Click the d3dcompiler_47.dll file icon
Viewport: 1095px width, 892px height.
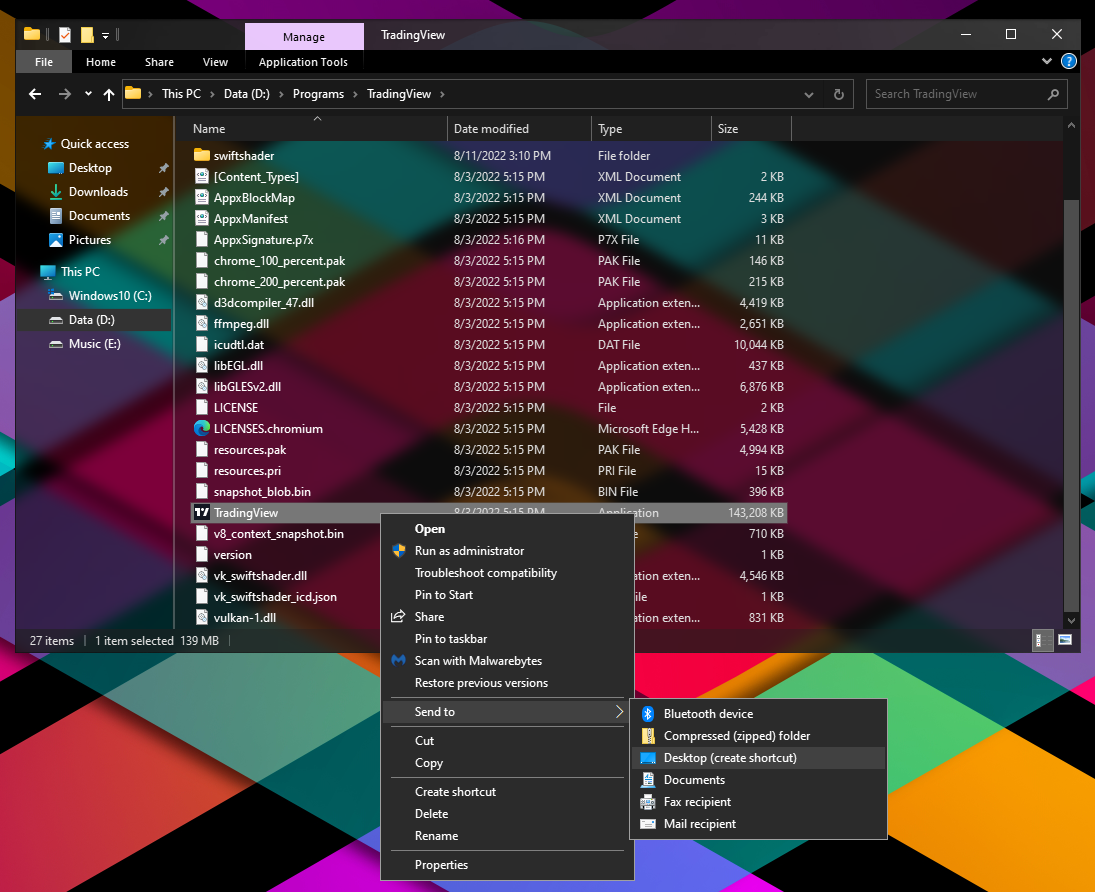(202, 302)
